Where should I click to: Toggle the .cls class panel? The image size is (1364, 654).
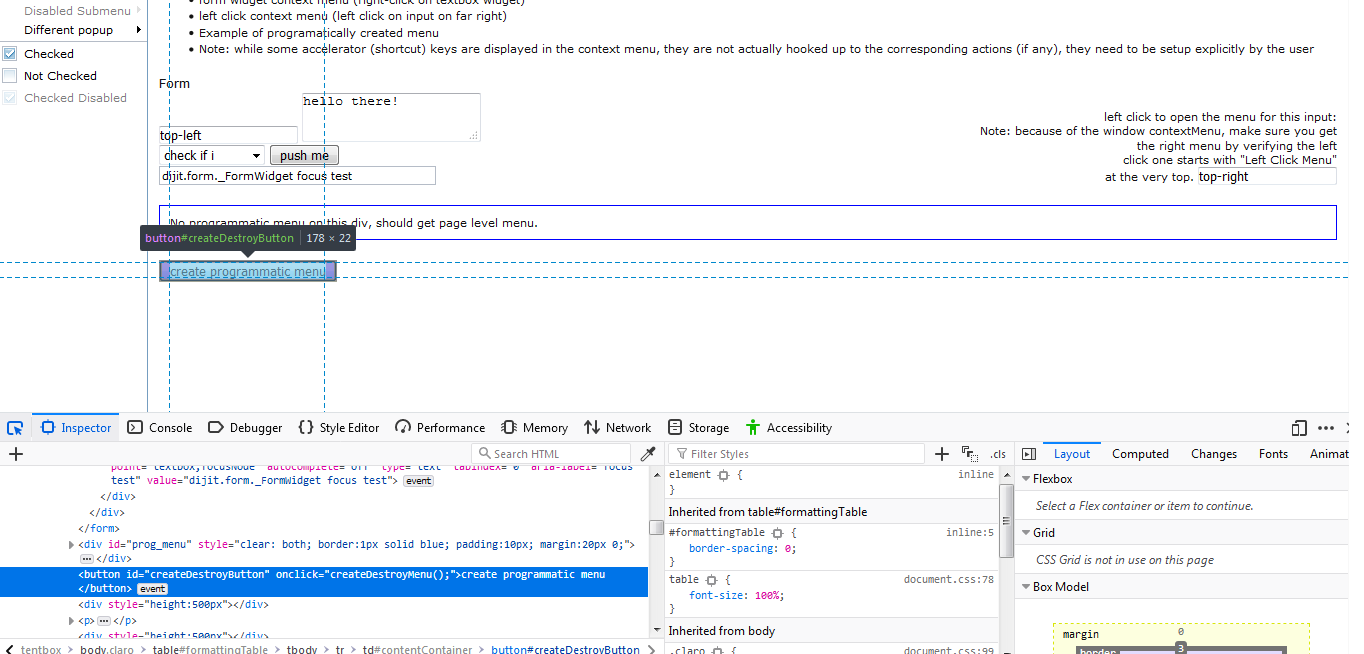[x=997, y=453]
